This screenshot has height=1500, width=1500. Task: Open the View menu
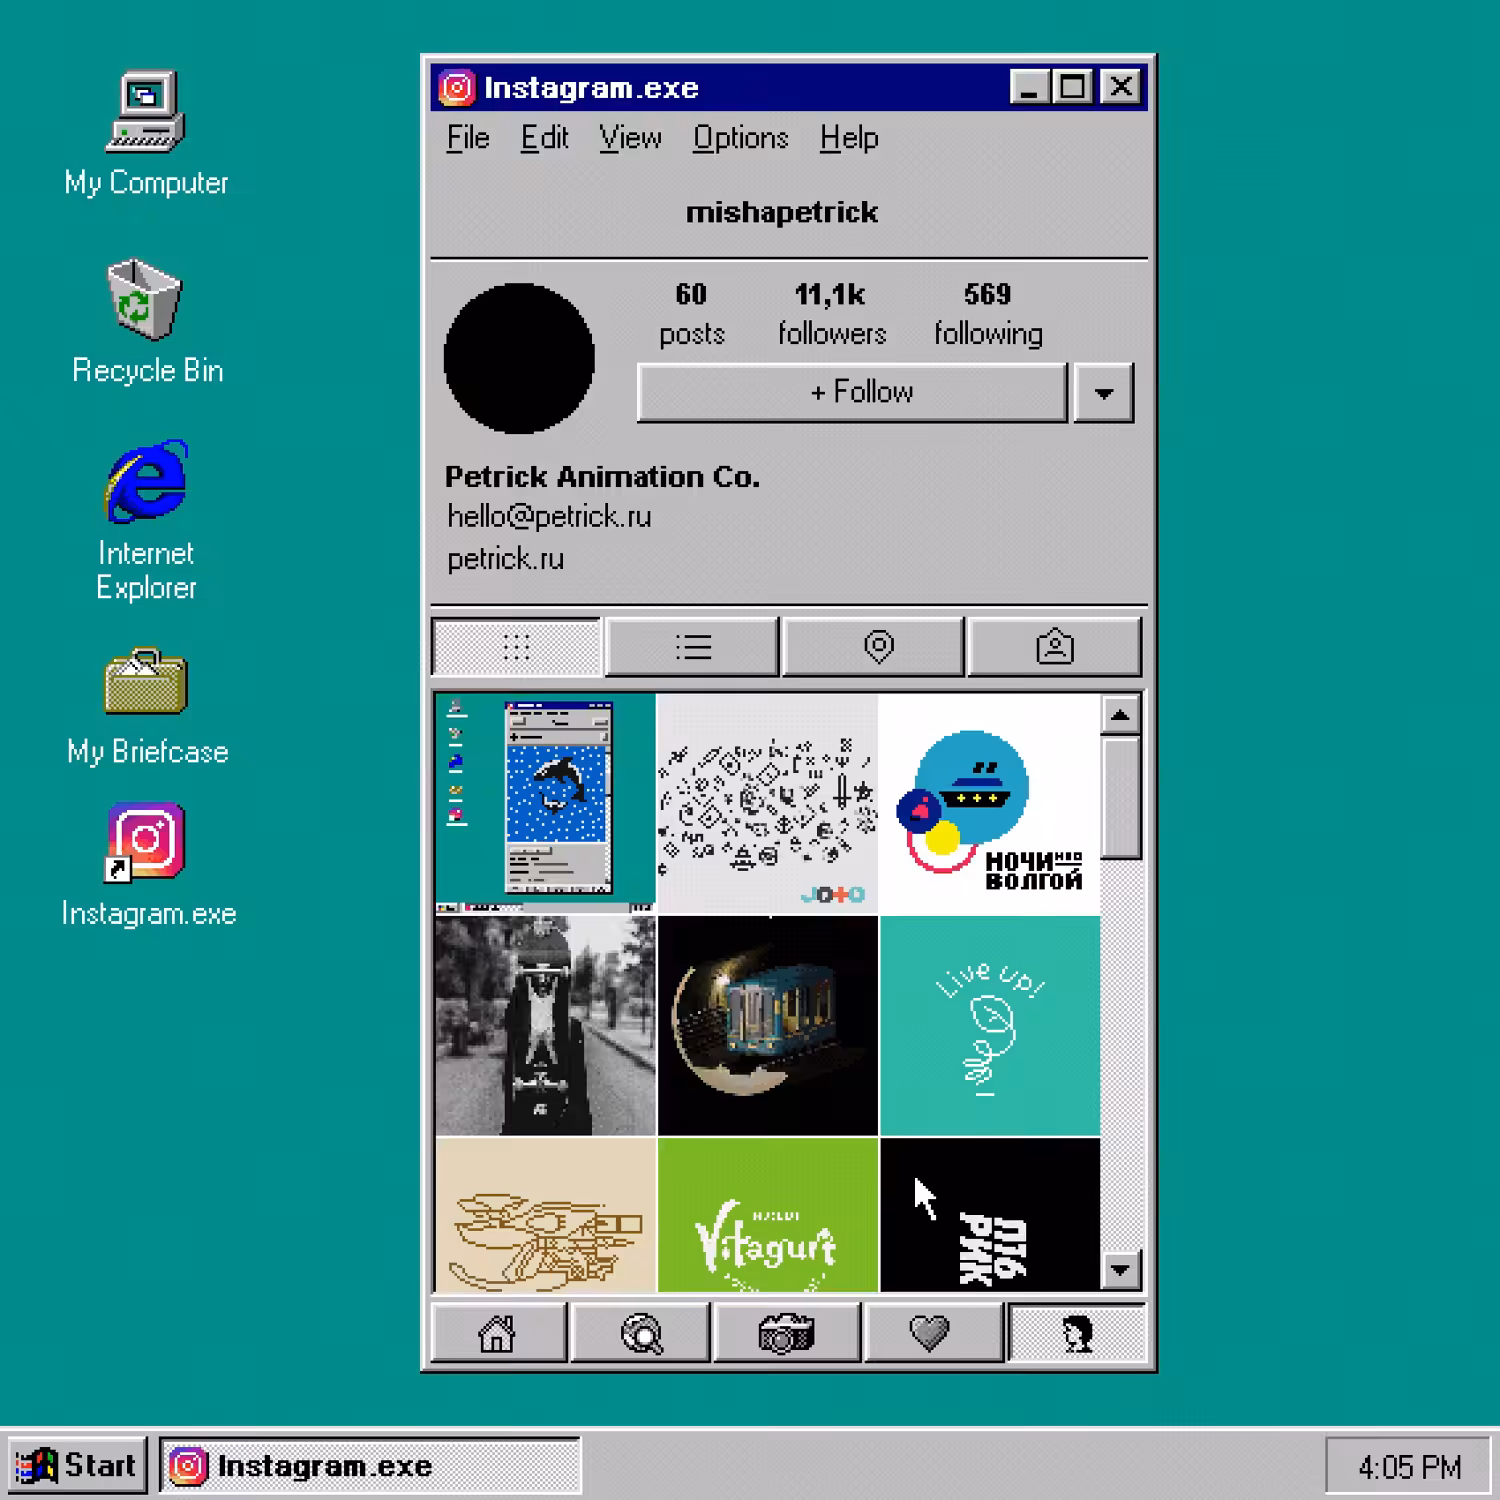click(630, 138)
